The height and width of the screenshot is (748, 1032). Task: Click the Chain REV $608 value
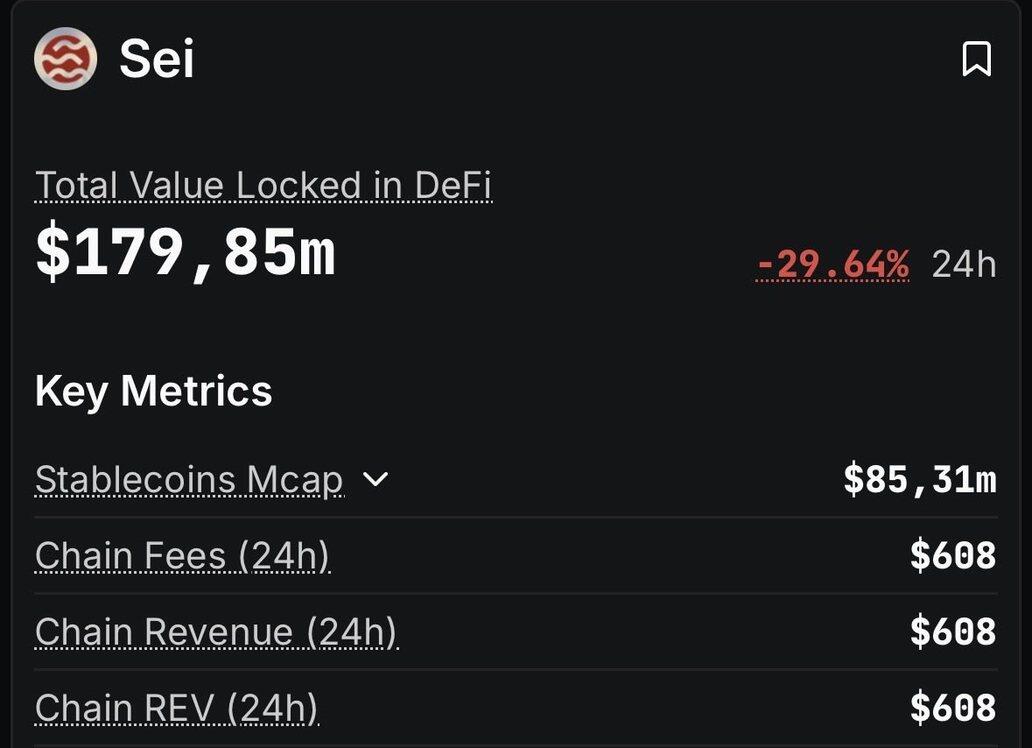[x=952, y=708]
